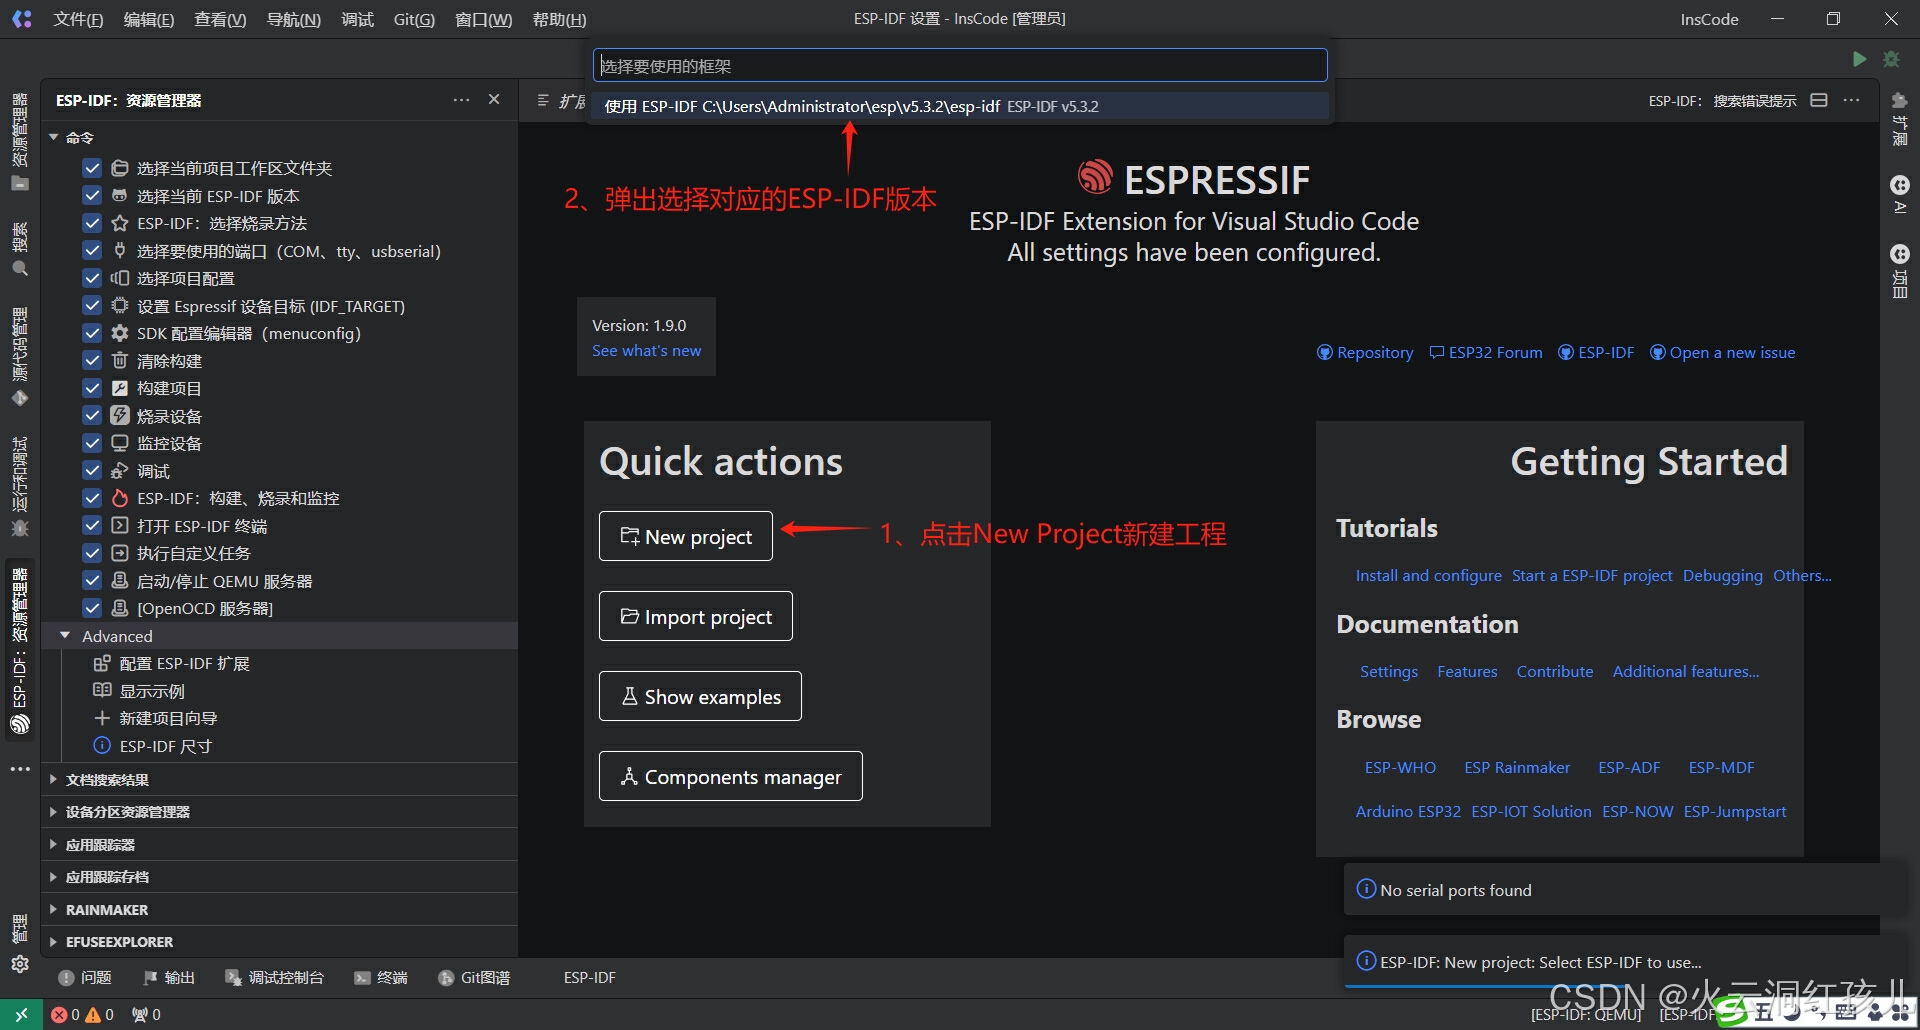Click the port plug icon

[x=120, y=250]
